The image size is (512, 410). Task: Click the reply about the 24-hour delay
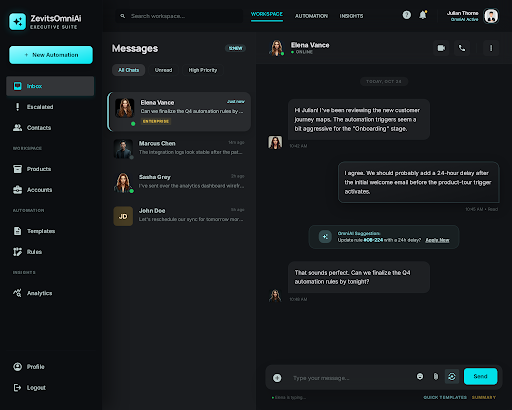coord(419,182)
